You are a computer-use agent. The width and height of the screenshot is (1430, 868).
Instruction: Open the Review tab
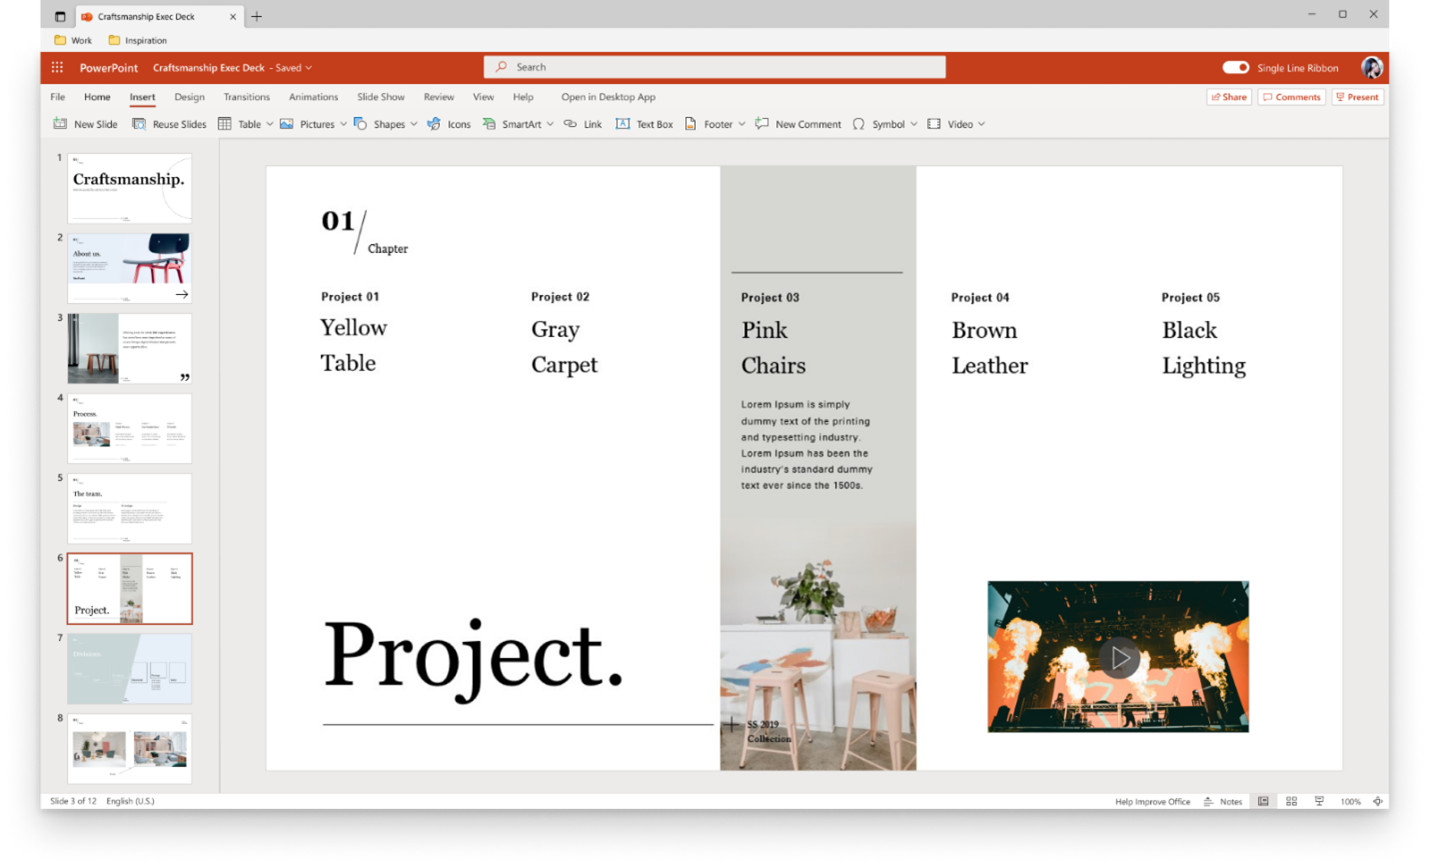click(x=439, y=97)
